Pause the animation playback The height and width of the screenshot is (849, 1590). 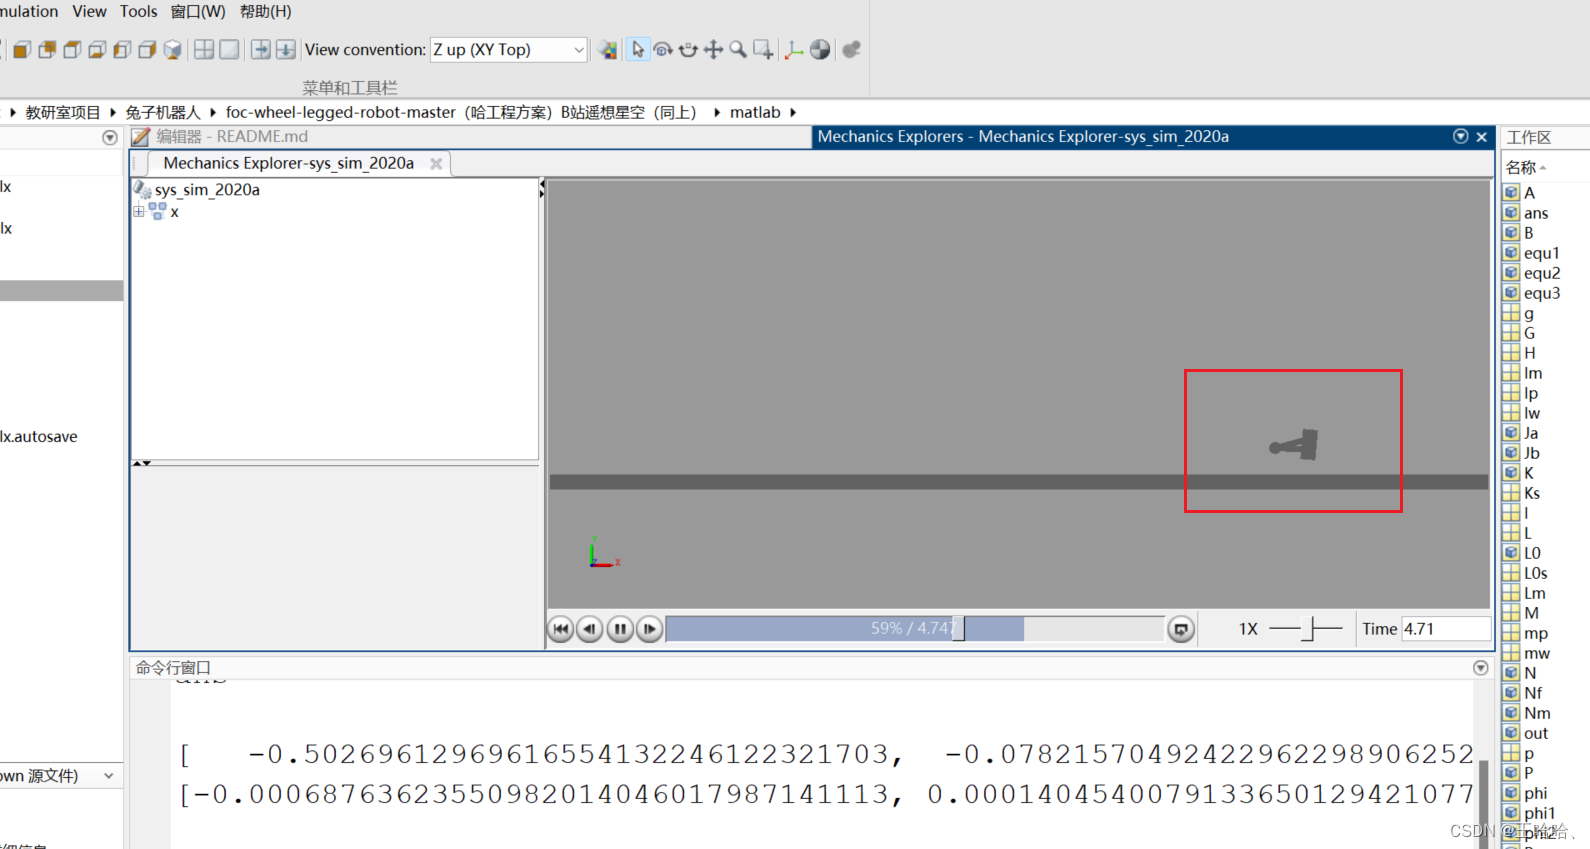coord(620,629)
